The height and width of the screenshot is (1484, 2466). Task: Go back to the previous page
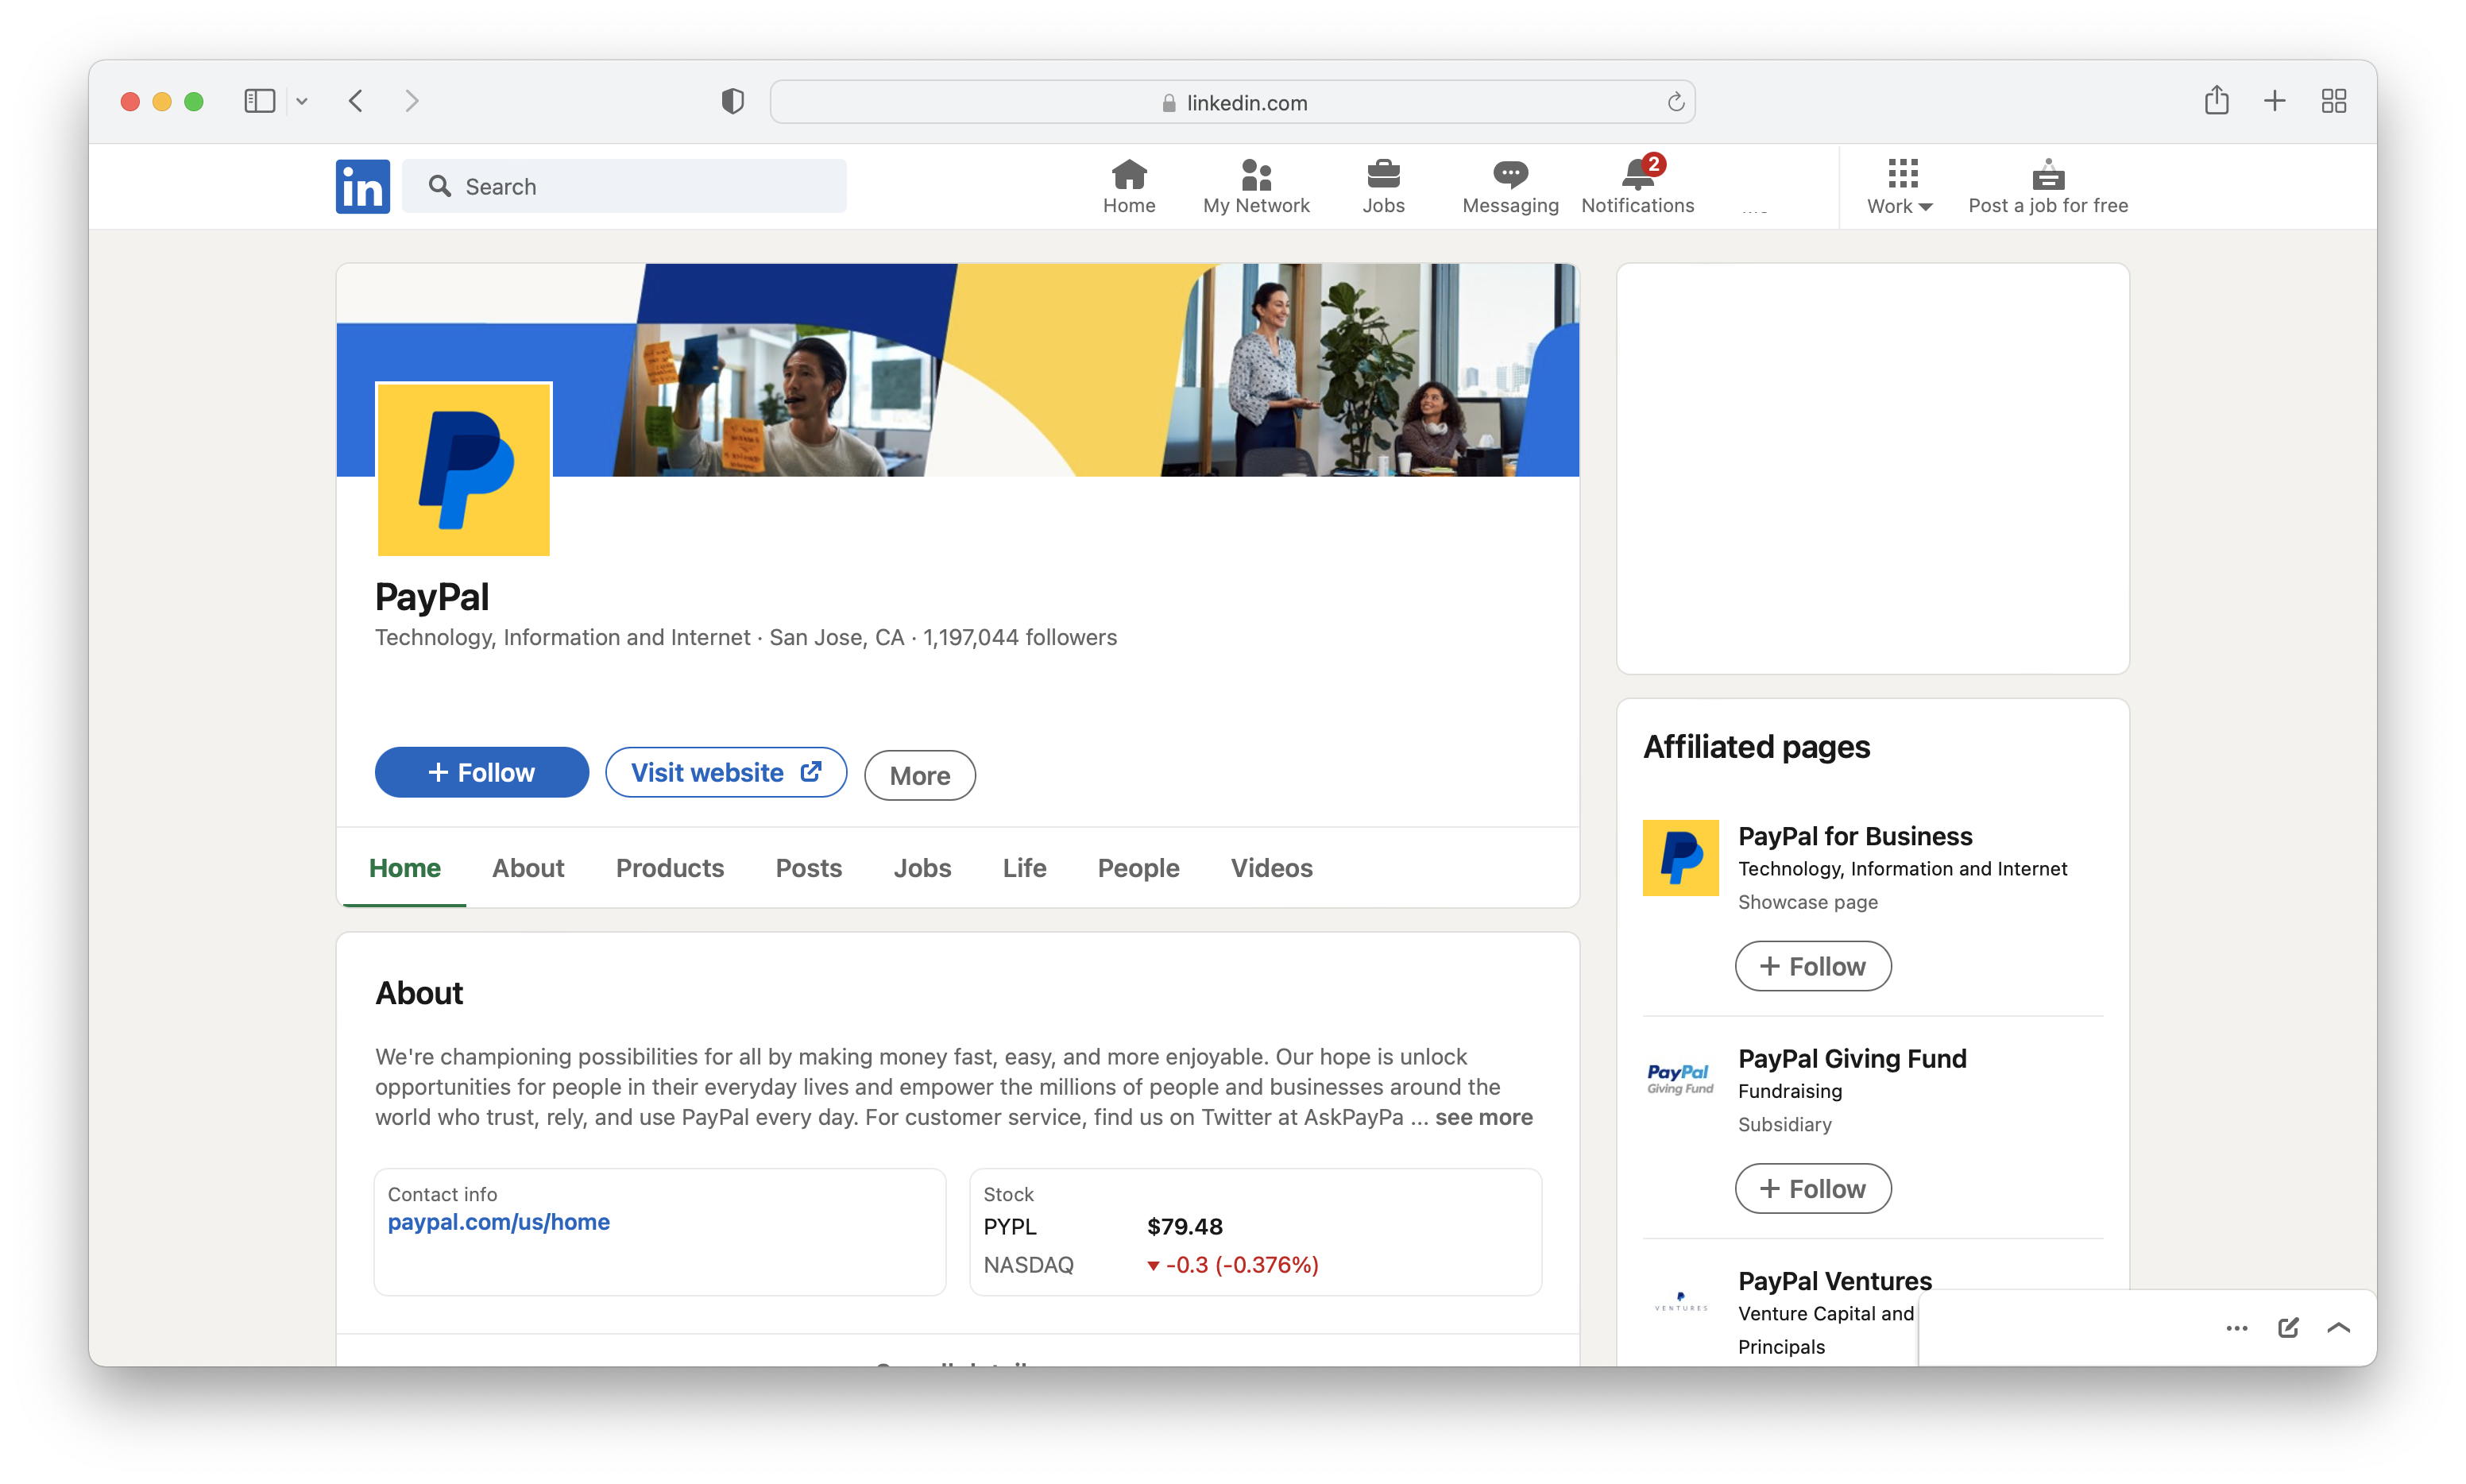click(356, 101)
